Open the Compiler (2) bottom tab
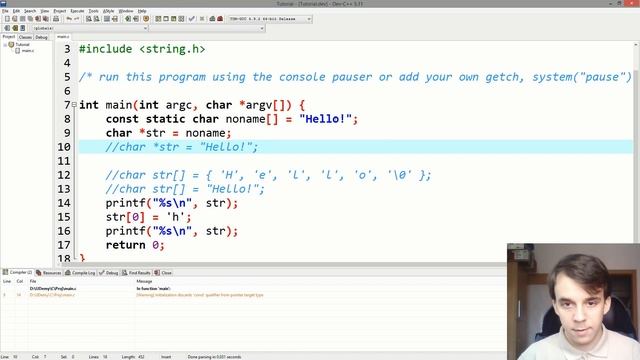Viewport: 640px width, 360px height. pos(18,272)
